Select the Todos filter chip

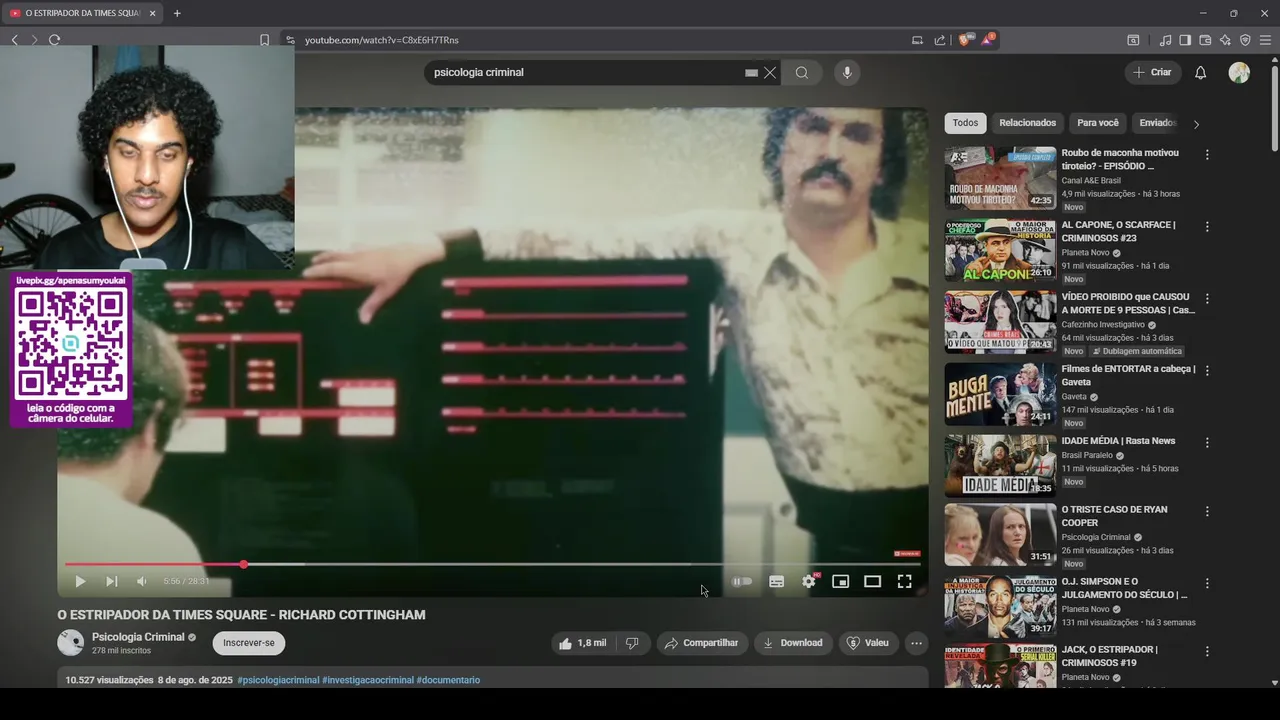pos(965,123)
